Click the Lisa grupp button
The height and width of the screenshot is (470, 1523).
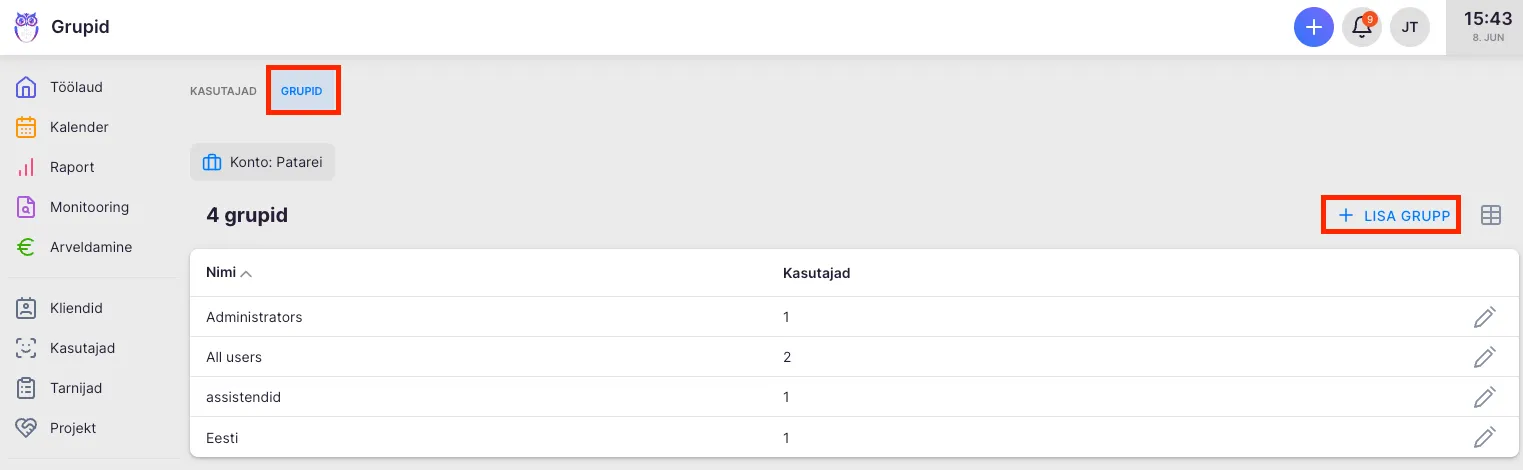click(1393, 215)
